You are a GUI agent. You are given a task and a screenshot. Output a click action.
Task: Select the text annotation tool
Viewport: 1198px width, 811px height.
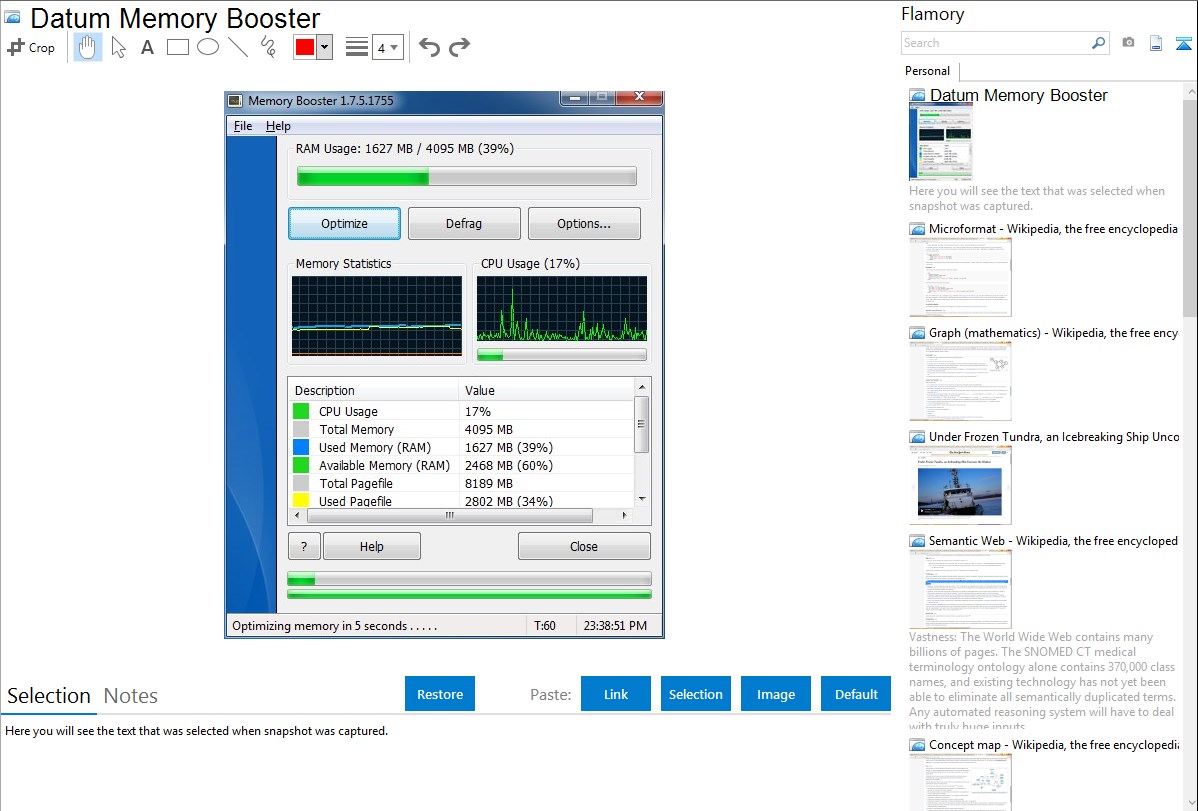(147, 47)
